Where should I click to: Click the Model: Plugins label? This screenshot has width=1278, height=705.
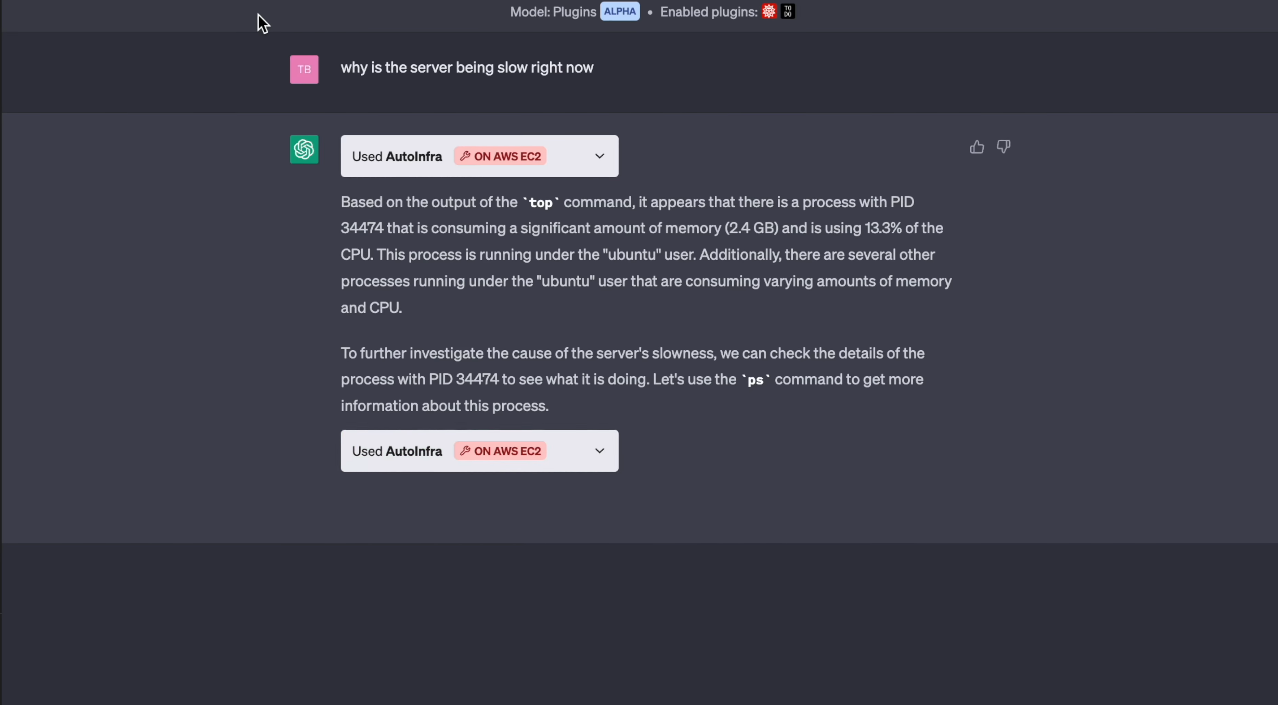(x=553, y=12)
